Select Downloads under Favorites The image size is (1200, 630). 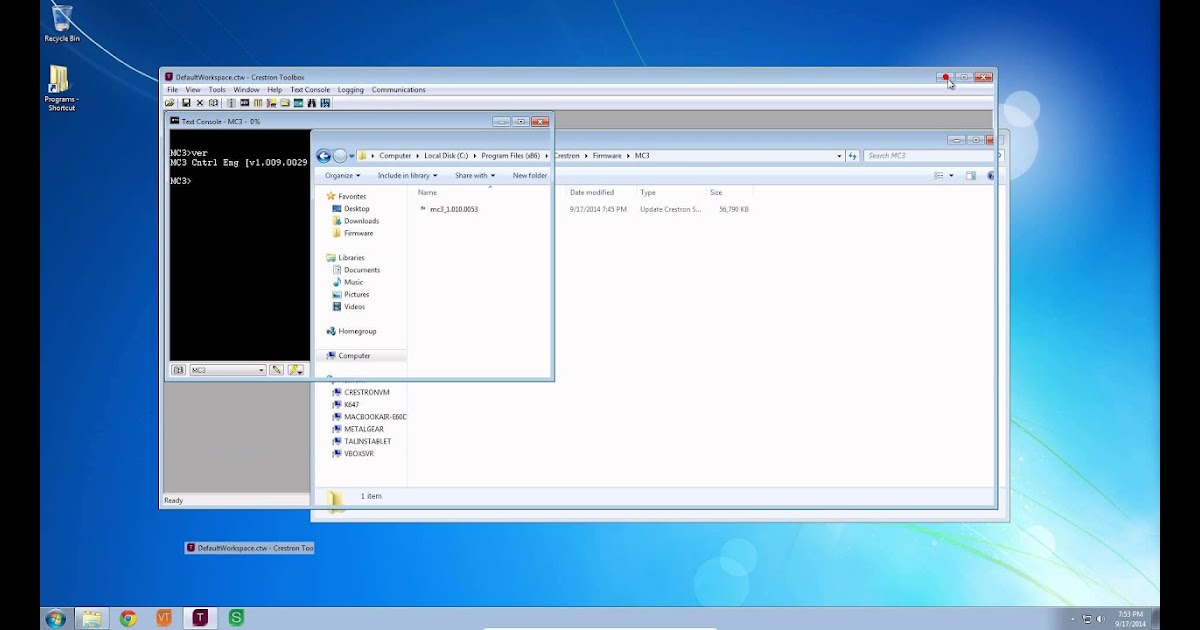pyautogui.click(x=361, y=221)
